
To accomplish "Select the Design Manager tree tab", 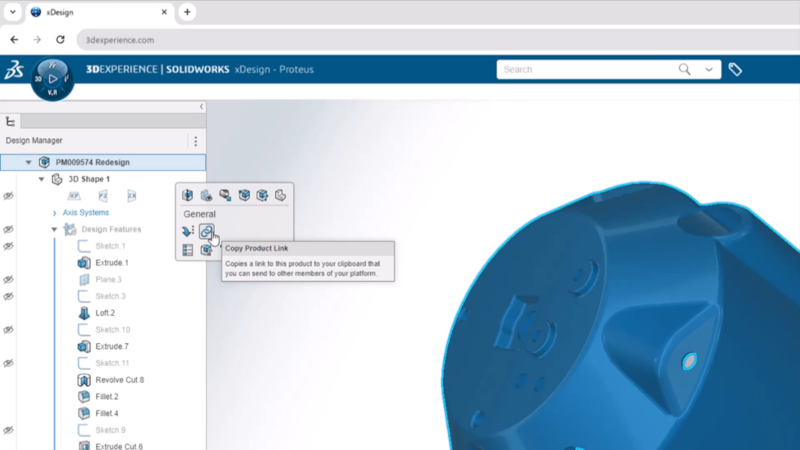I will (11, 121).
